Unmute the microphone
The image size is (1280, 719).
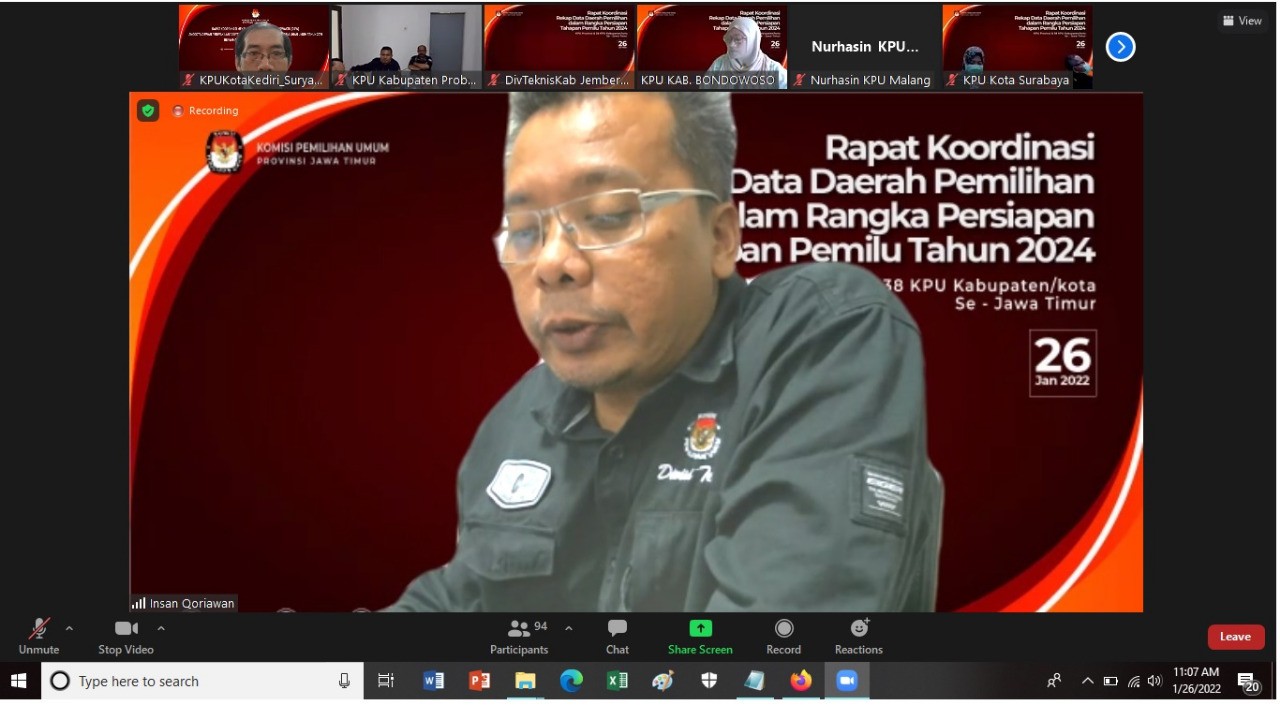pos(39,636)
